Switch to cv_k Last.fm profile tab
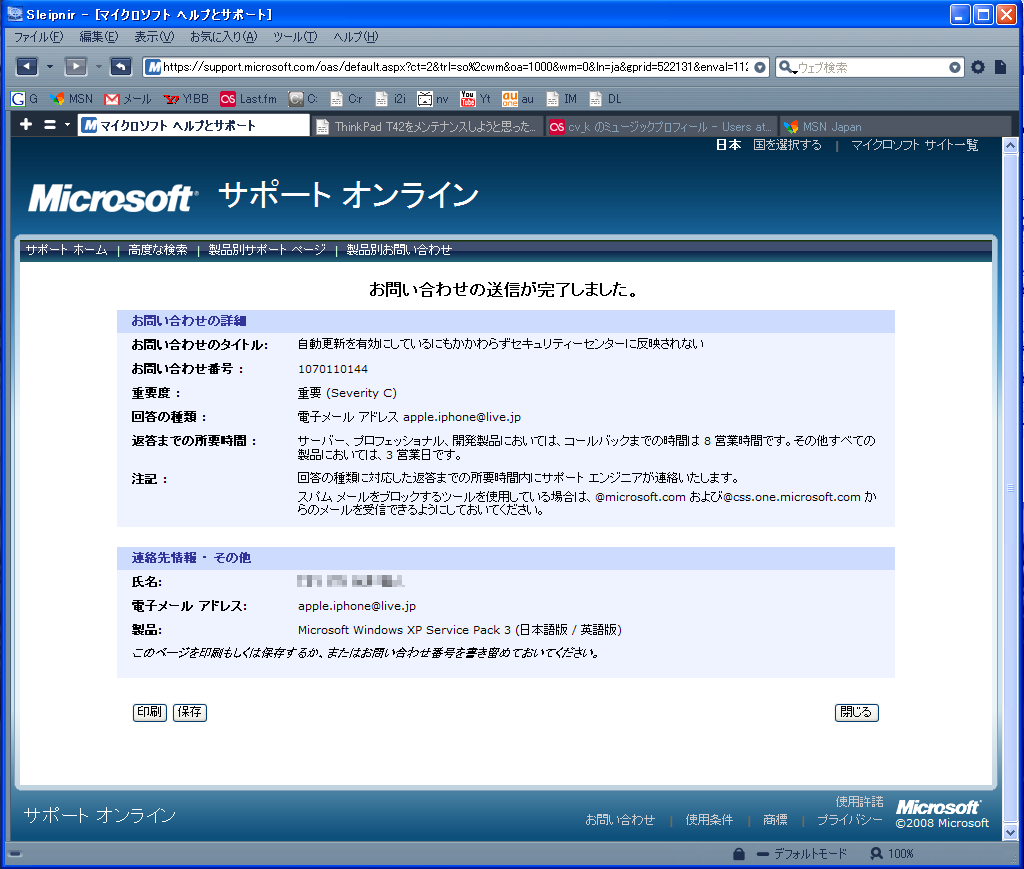Screen dimensions: 1024x869 pos(662,127)
